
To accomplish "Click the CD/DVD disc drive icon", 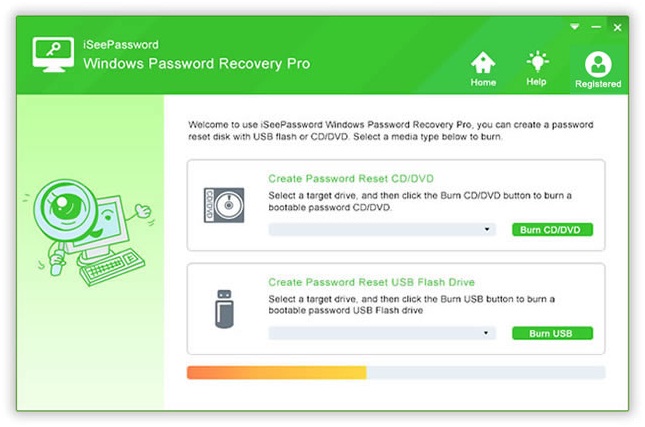I will pos(224,205).
